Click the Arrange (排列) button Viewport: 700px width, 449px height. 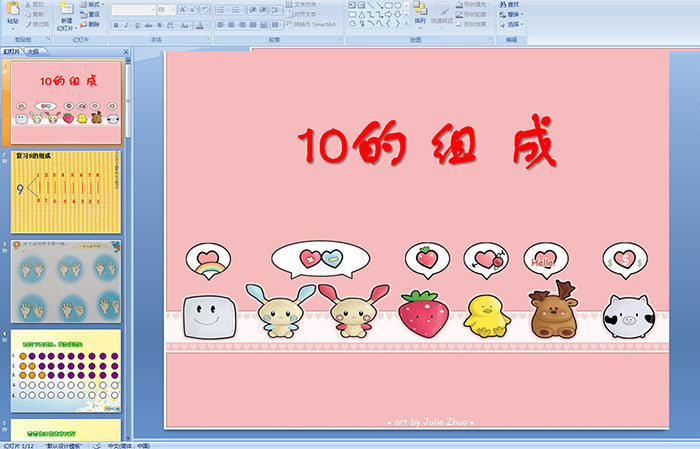(x=420, y=13)
